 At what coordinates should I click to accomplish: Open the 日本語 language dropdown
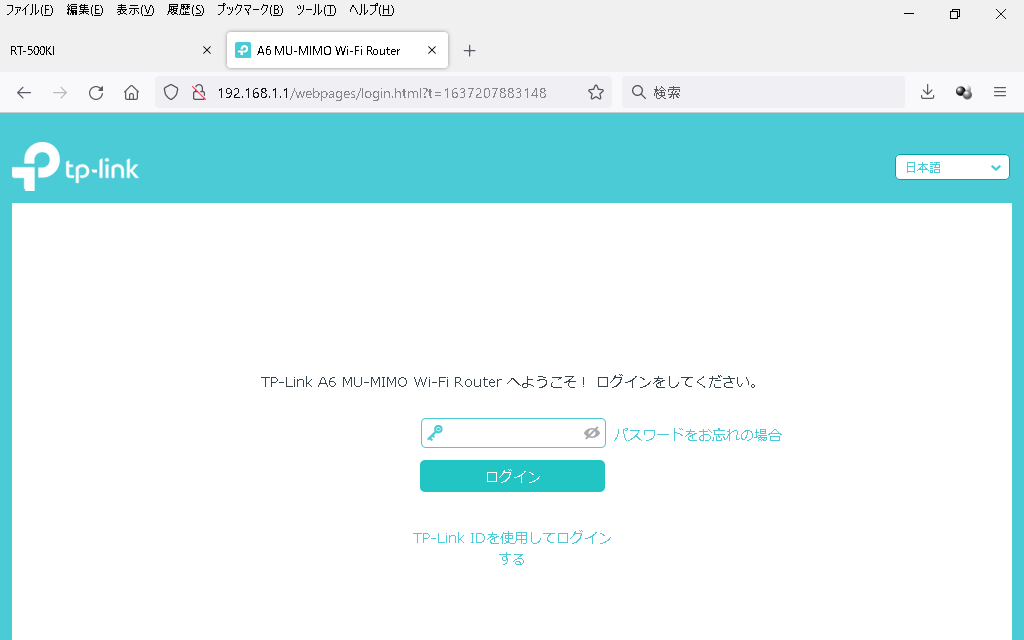point(952,168)
